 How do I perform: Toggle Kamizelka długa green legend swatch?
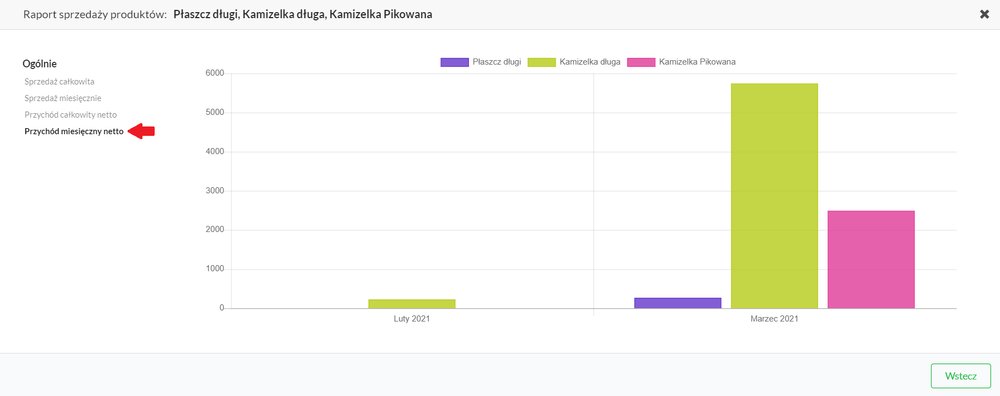[541, 62]
